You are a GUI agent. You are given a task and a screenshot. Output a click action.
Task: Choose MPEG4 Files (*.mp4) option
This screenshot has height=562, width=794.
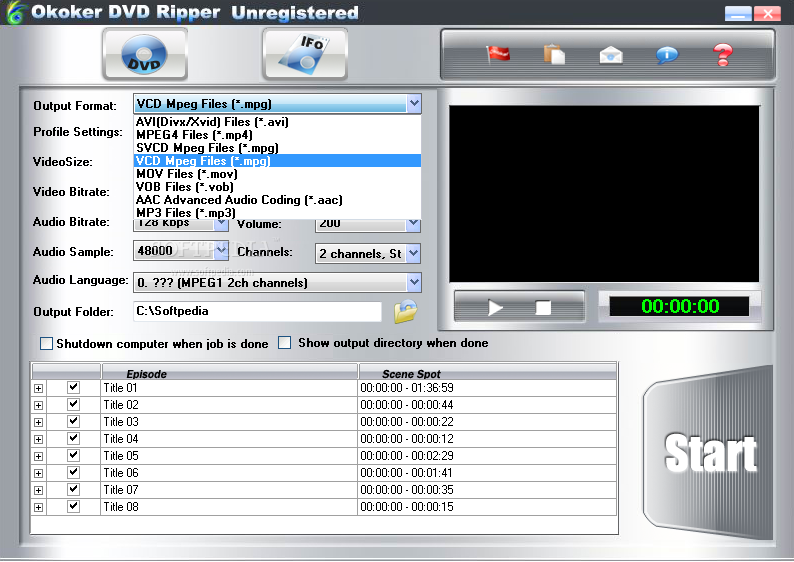coord(277,135)
